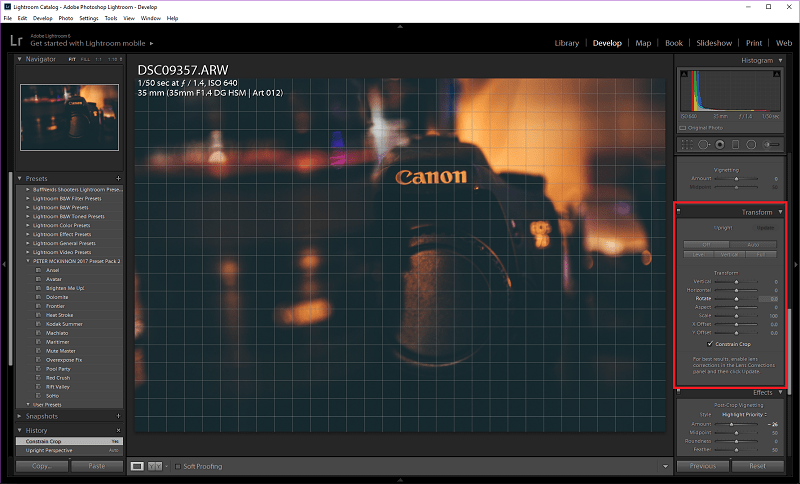Set Upright mode to Full

tap(761, 254)
